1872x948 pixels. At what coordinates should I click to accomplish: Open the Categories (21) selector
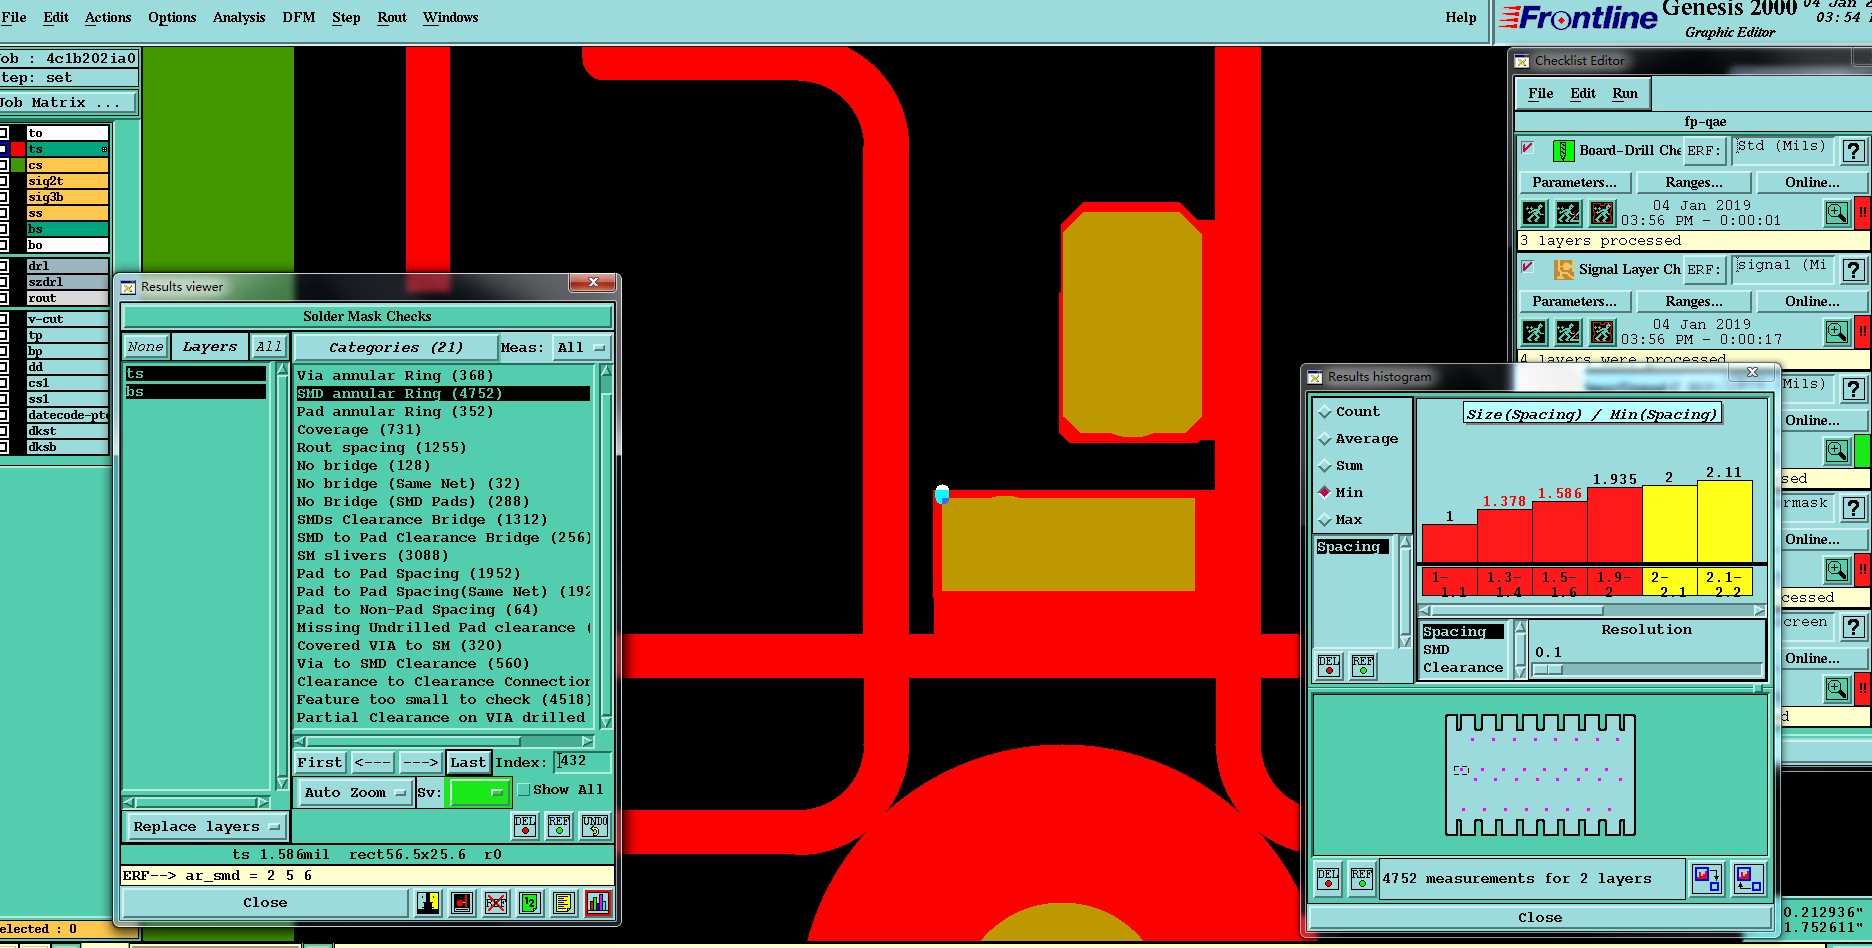pos(395,348)
